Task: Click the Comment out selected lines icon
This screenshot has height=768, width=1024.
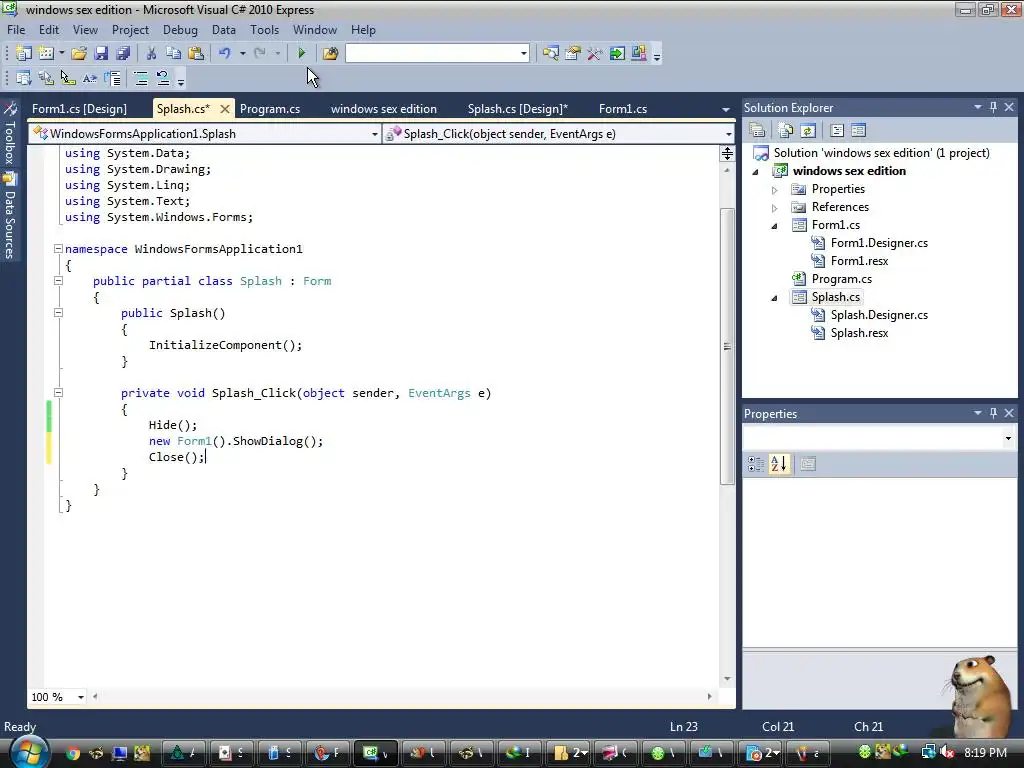Action: coord(141,79)
